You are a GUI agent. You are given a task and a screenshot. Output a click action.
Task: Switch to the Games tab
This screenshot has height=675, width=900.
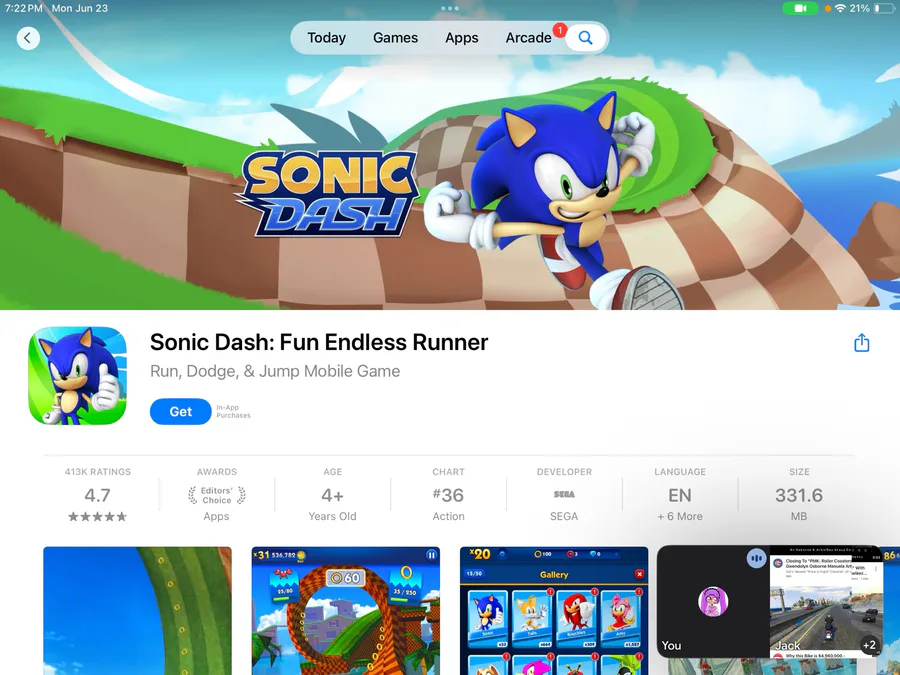[395, 38]
